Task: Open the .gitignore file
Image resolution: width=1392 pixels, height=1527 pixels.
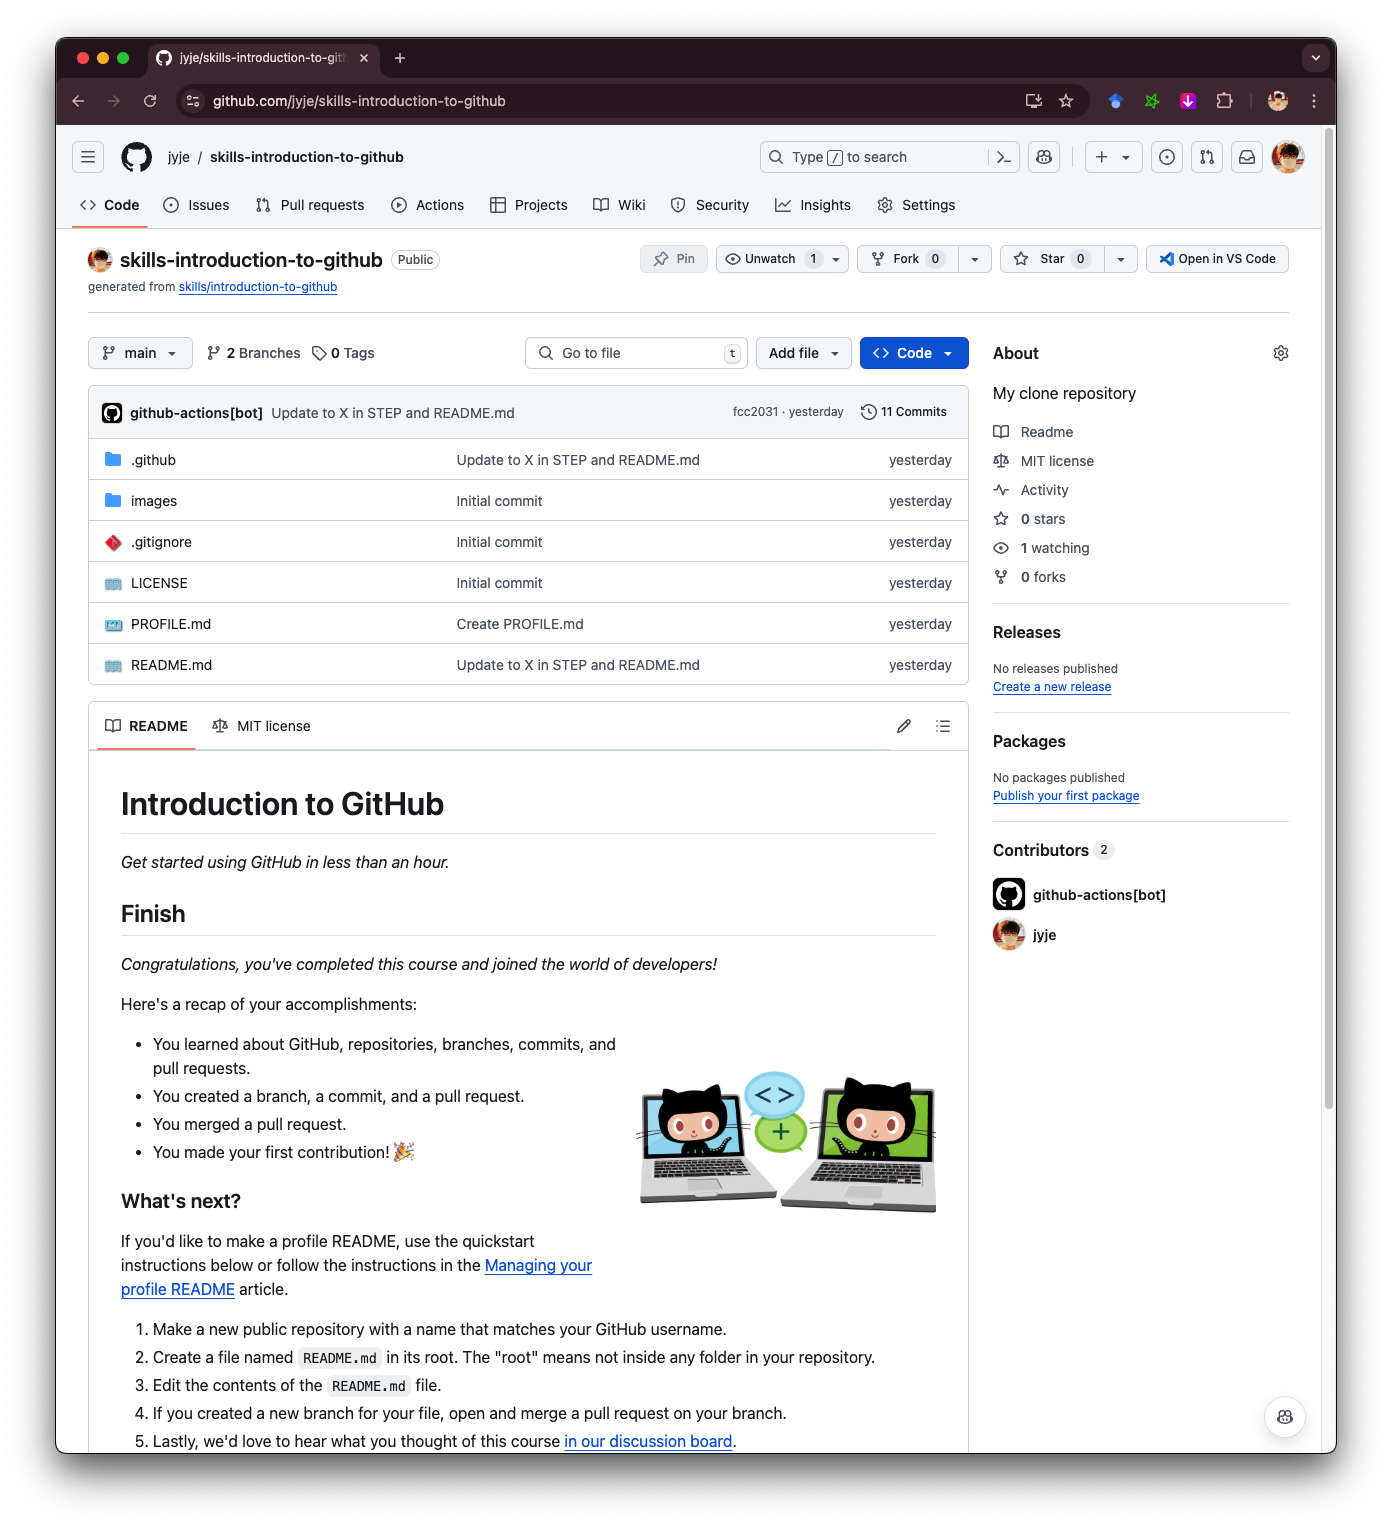Action: 161,542
